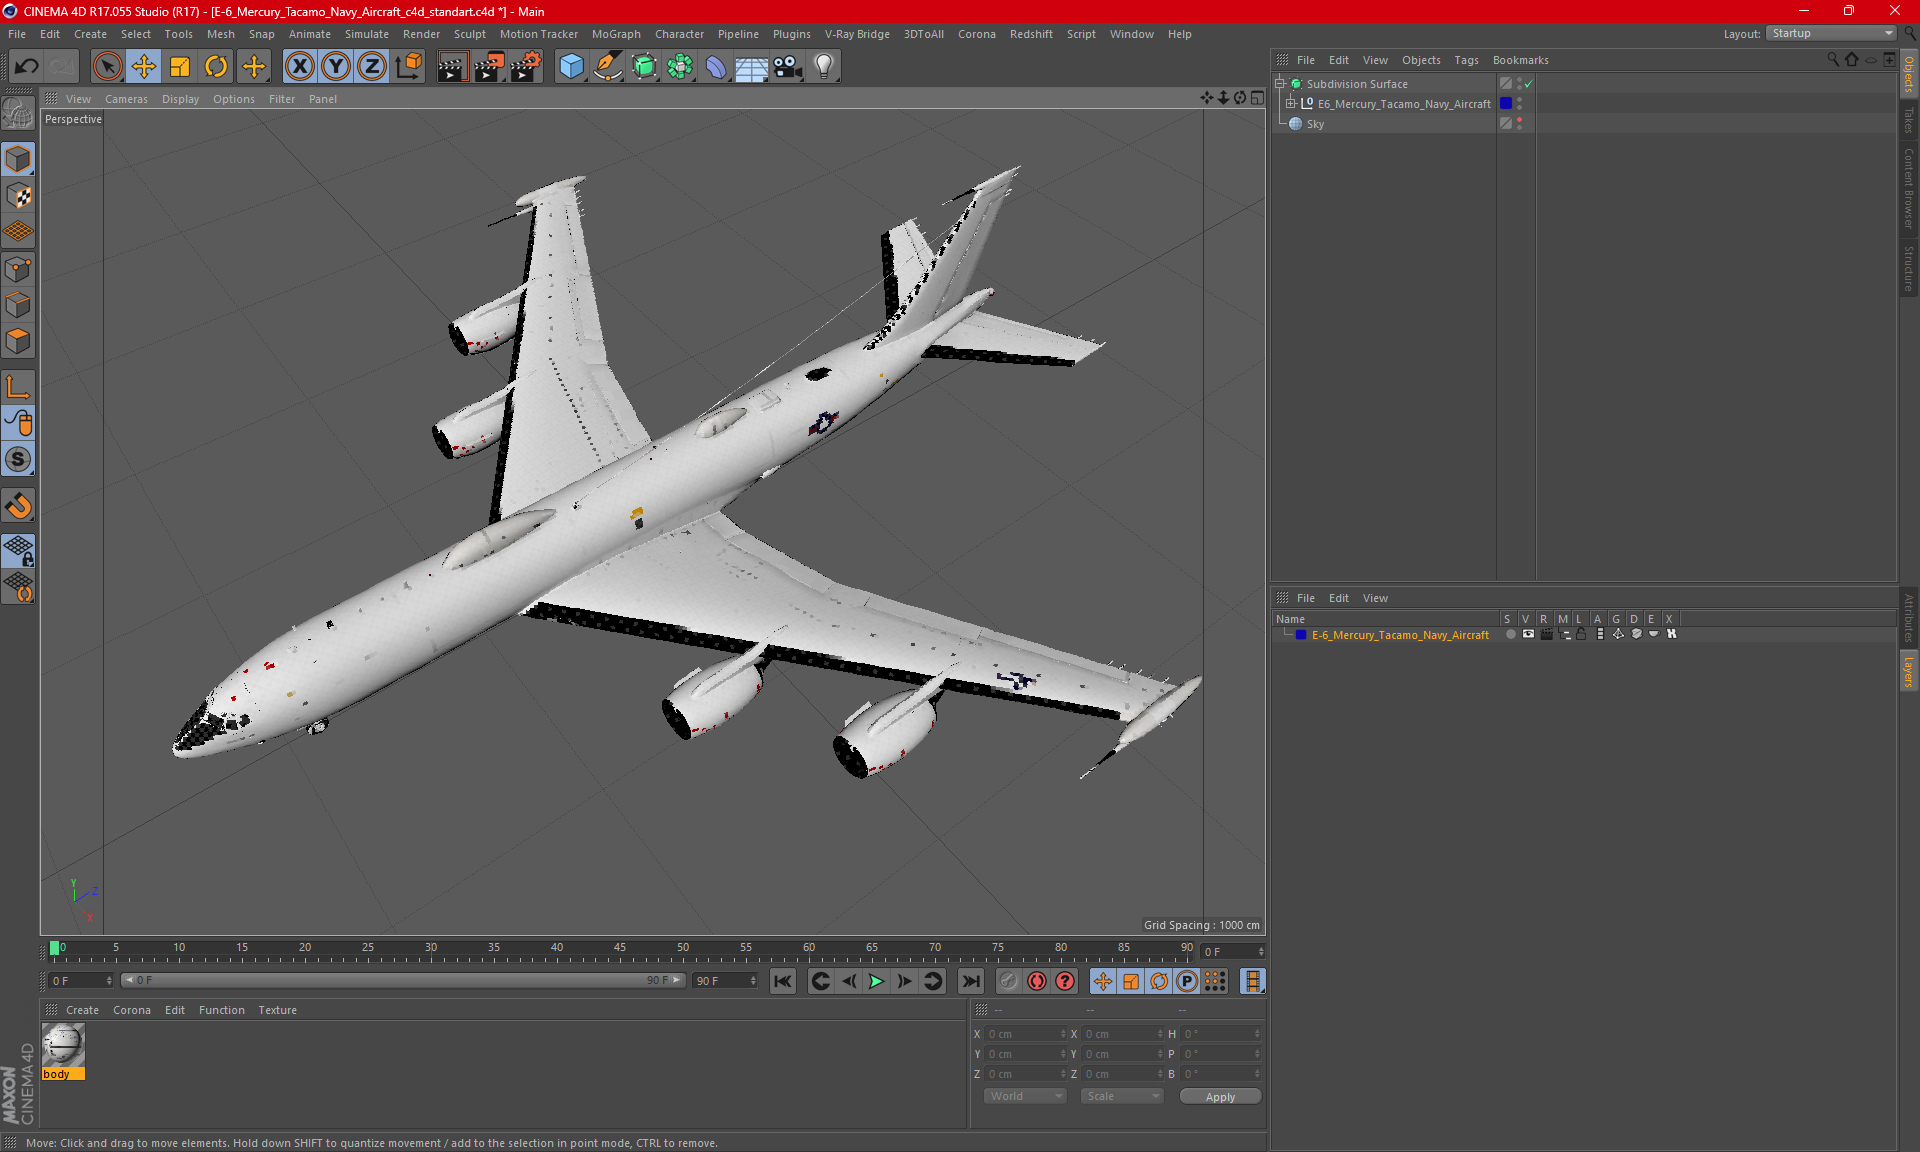
Task: Open the MoGraph menu
Action: coord(615,34)
